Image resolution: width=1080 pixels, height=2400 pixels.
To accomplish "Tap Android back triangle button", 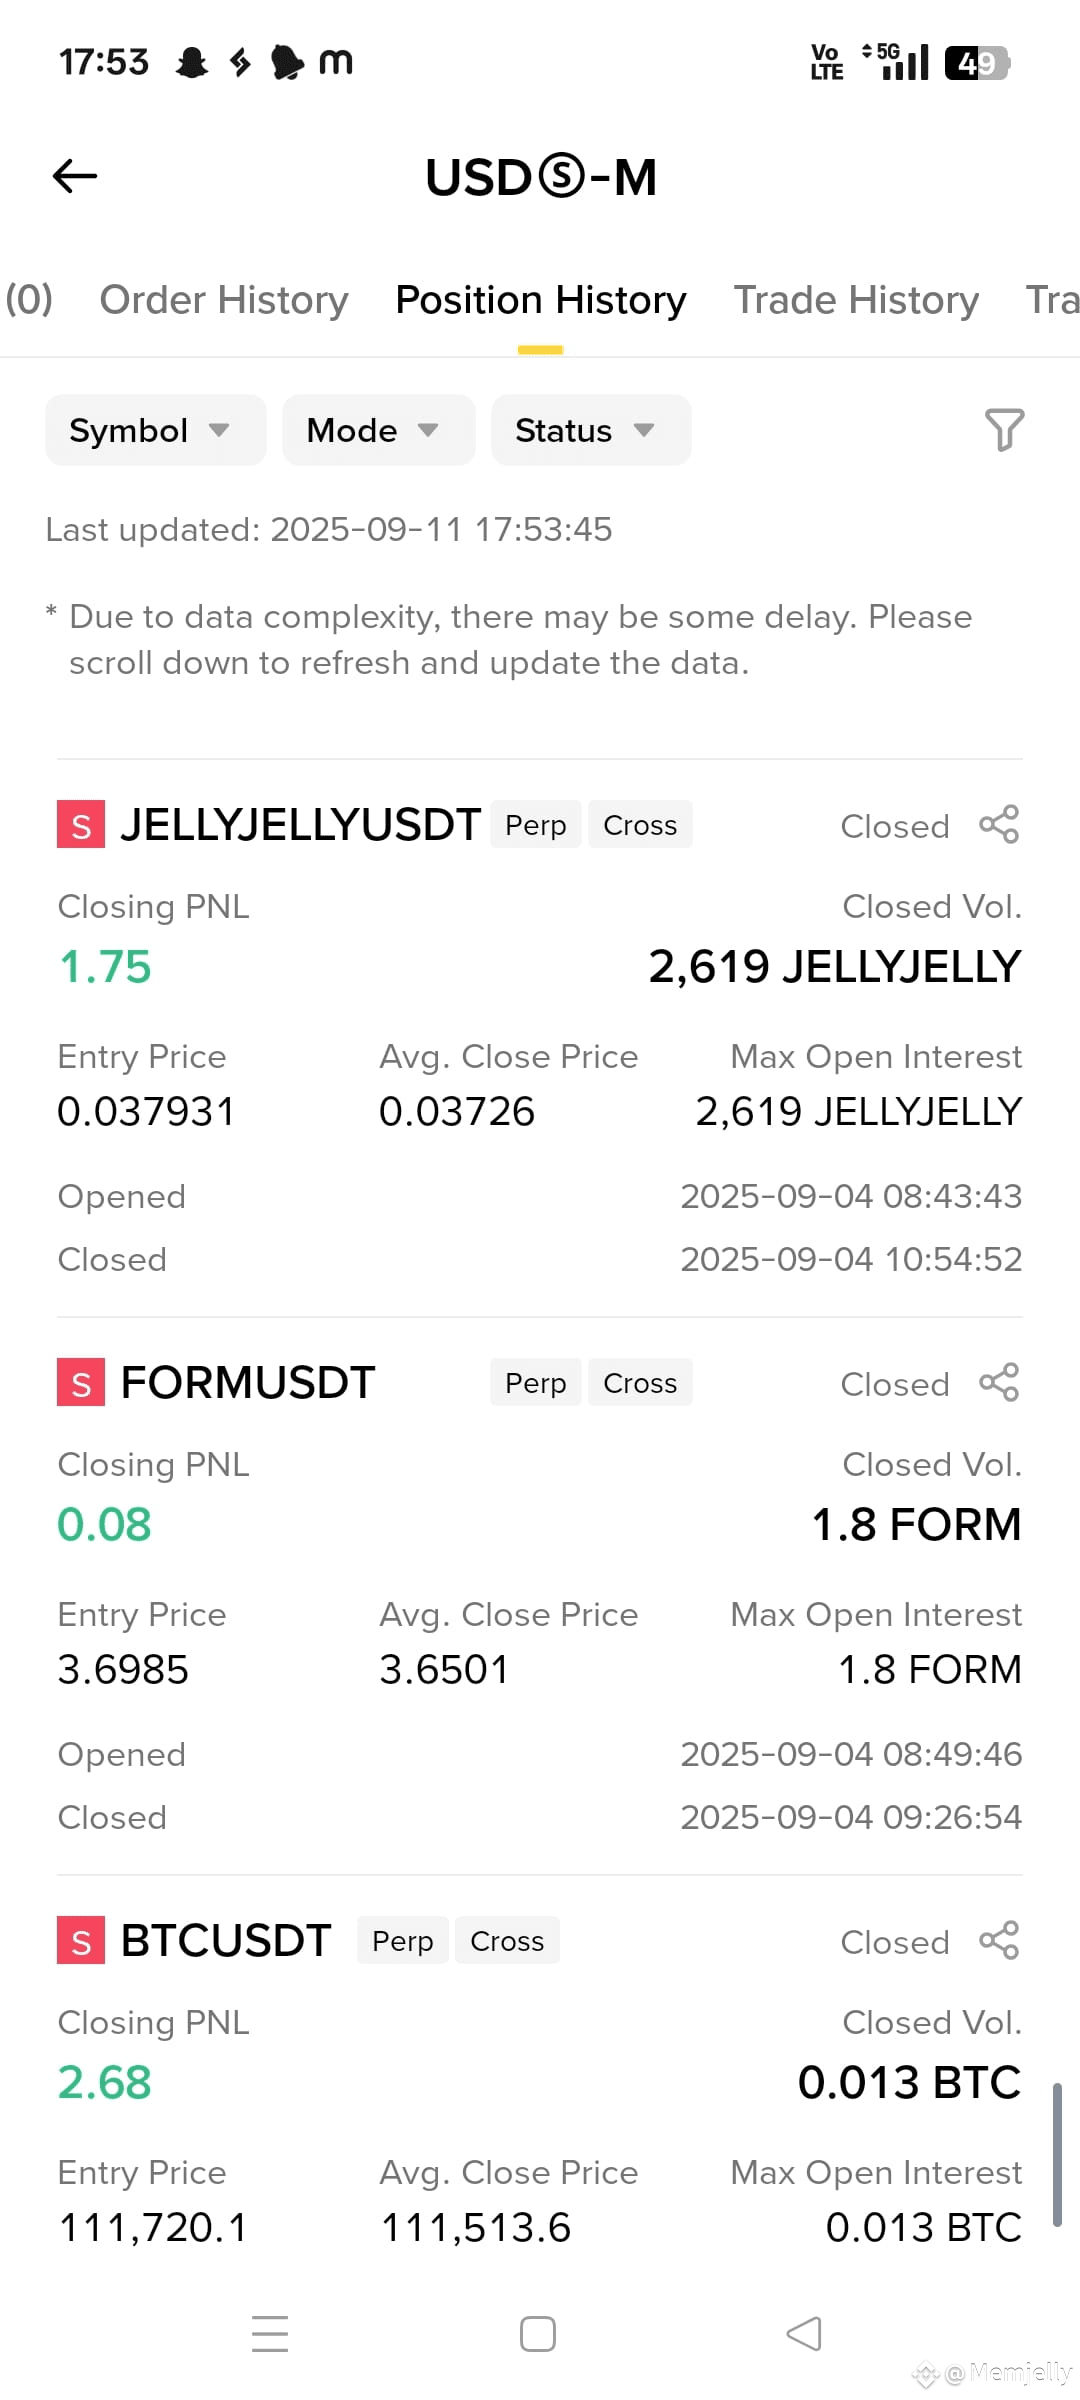I will tap(804, 2334).
